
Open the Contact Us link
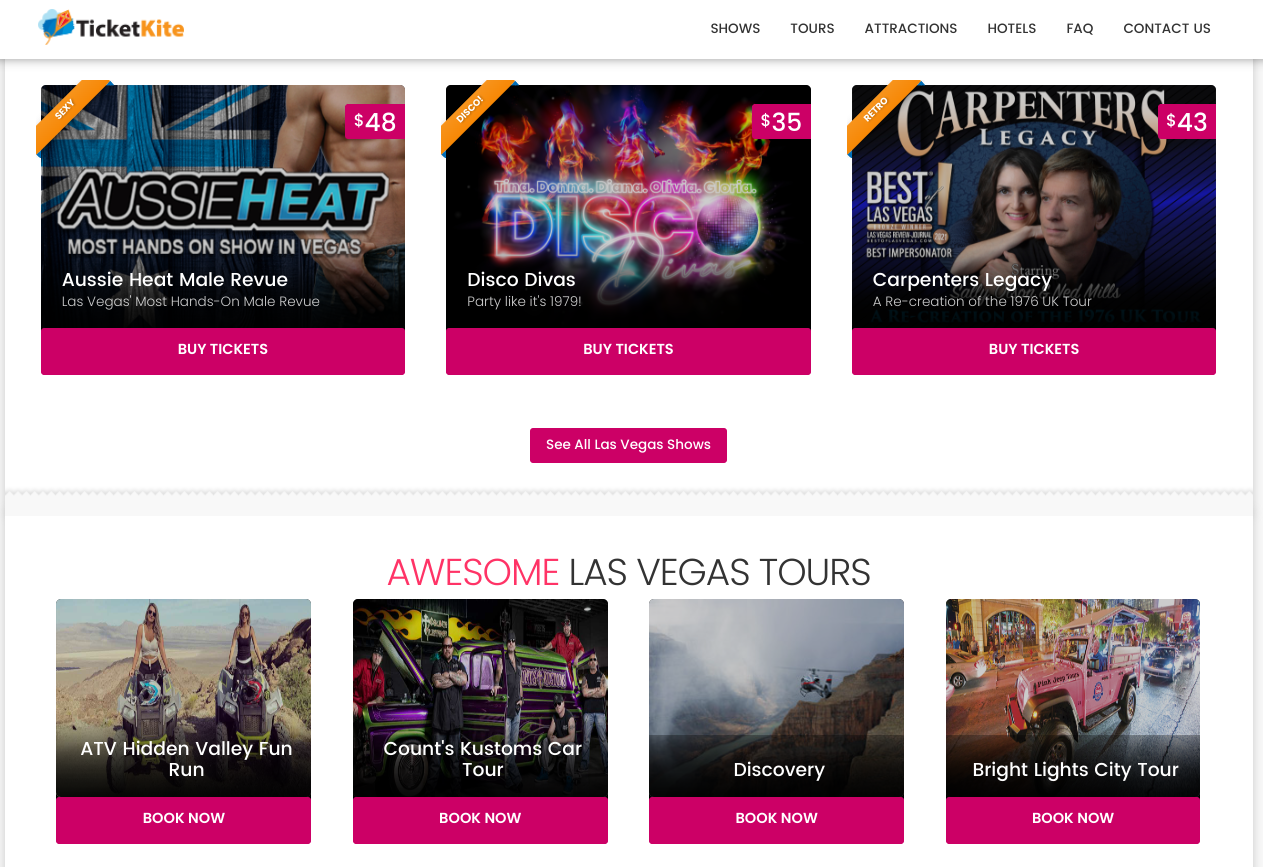pyautogui.click(x=1167, y=28)
